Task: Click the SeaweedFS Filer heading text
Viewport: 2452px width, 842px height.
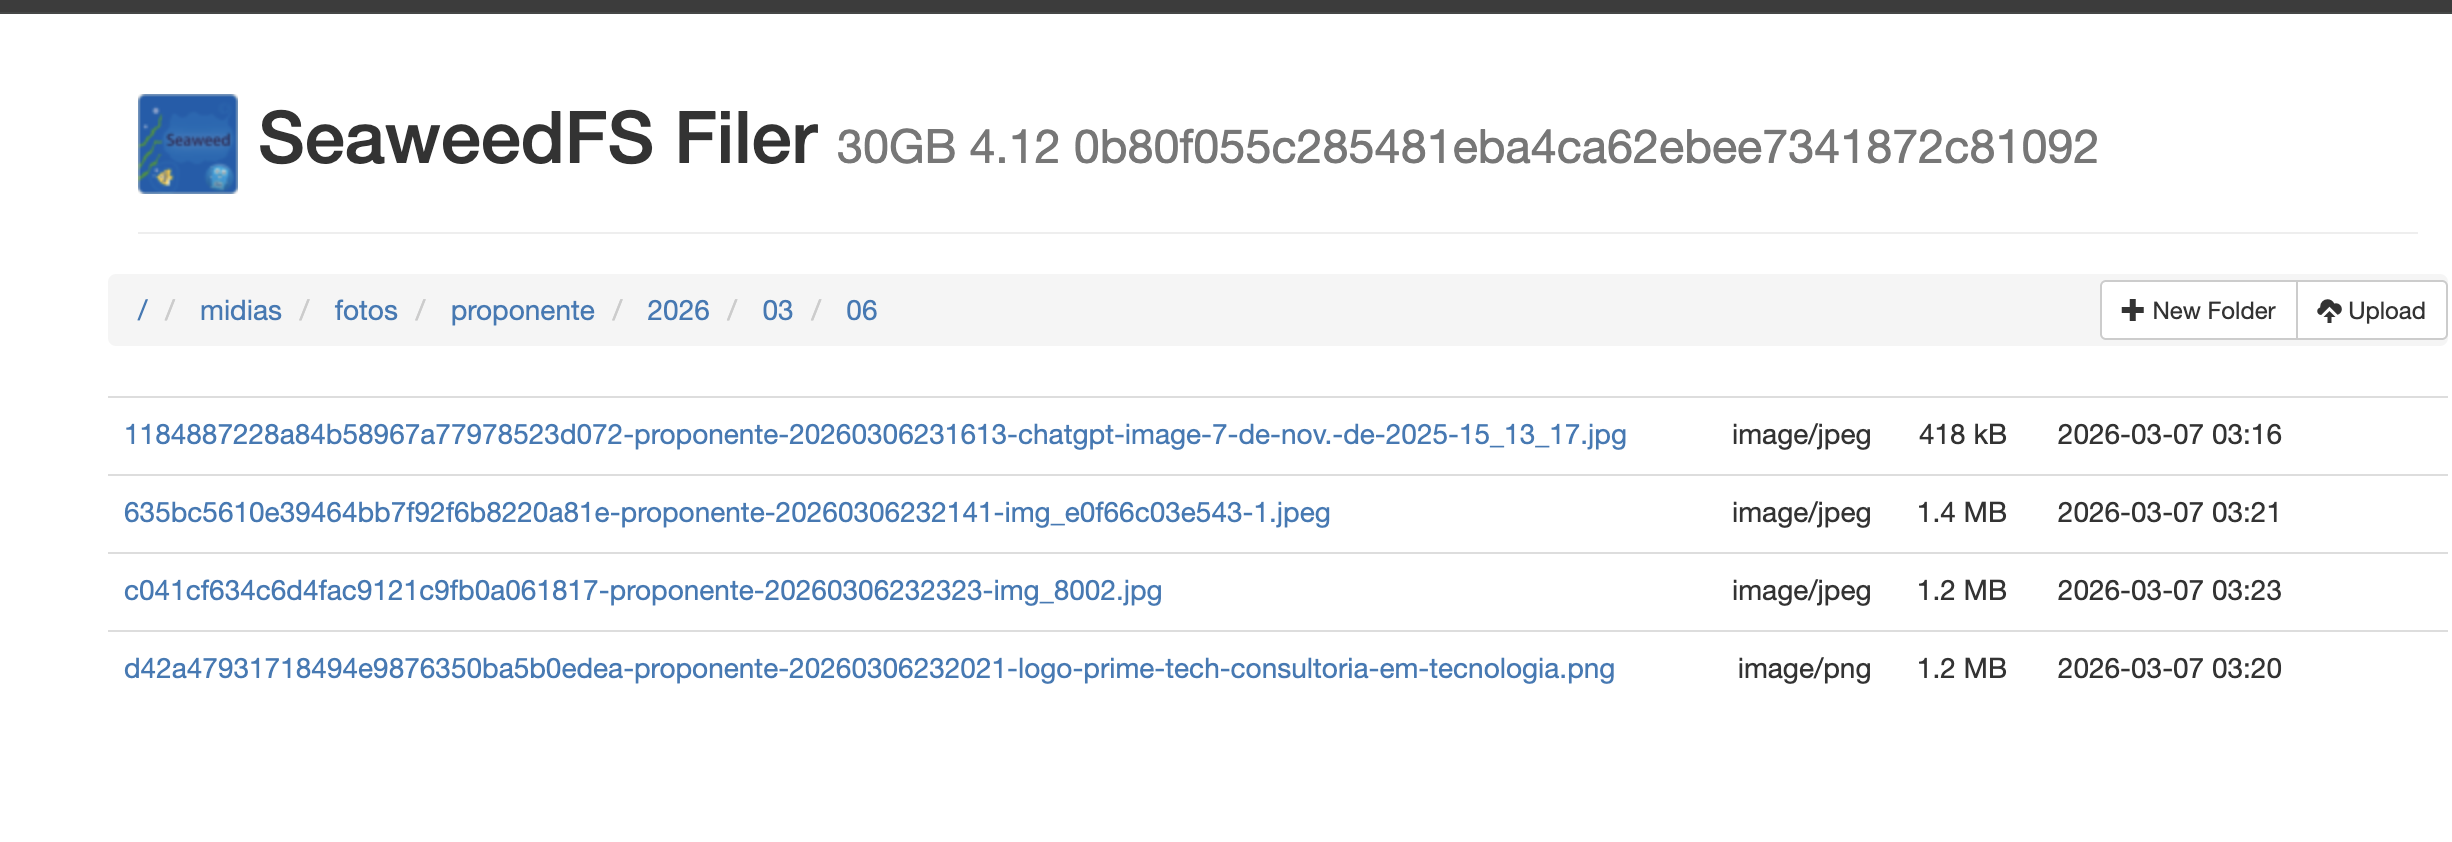Action: (x=538, y=139)
